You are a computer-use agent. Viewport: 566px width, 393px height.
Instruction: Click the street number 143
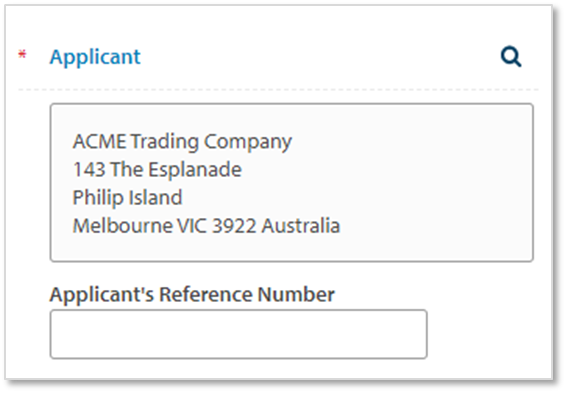pyautogui.click(x=90, y=170)
